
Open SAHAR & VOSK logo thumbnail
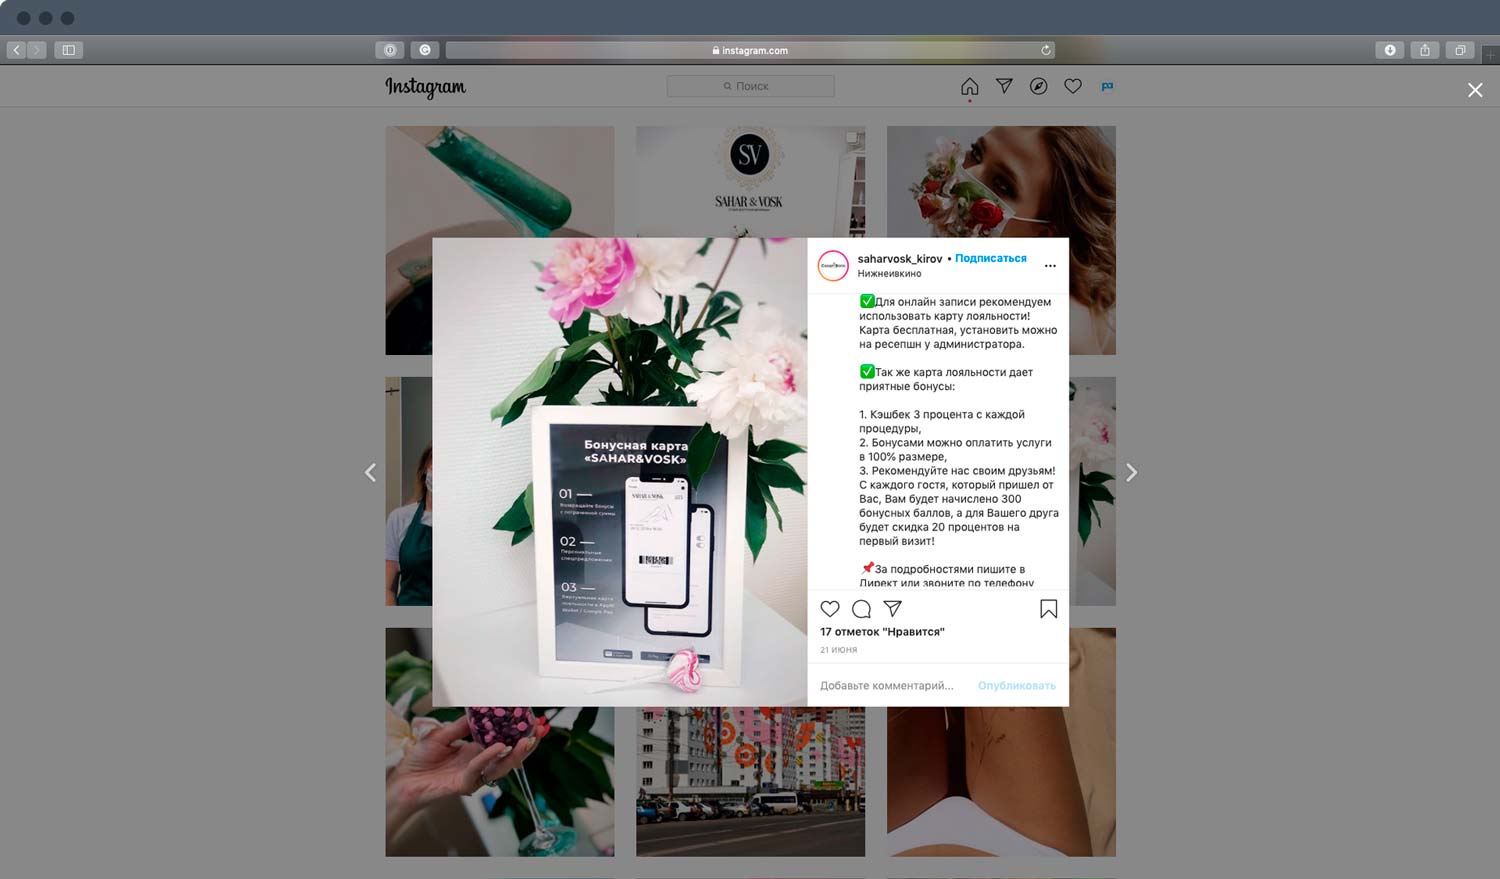[750, 181]
